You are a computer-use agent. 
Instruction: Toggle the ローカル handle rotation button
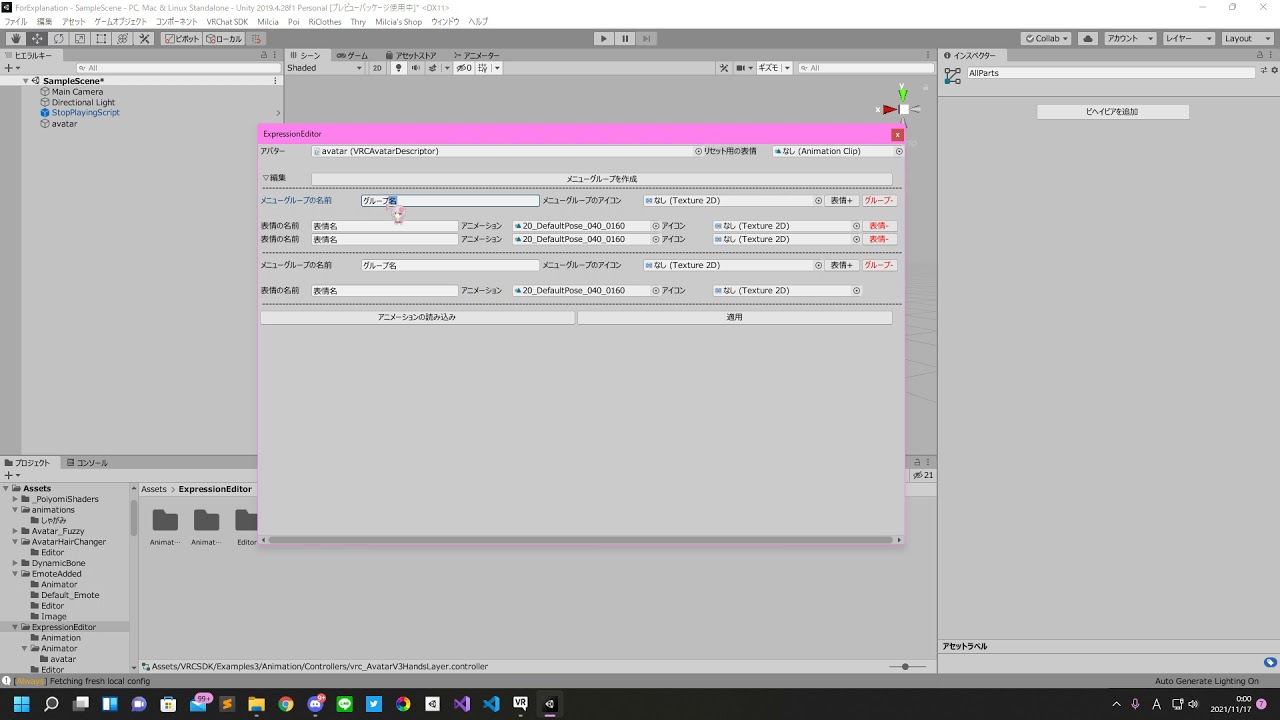tap(224, 39)
